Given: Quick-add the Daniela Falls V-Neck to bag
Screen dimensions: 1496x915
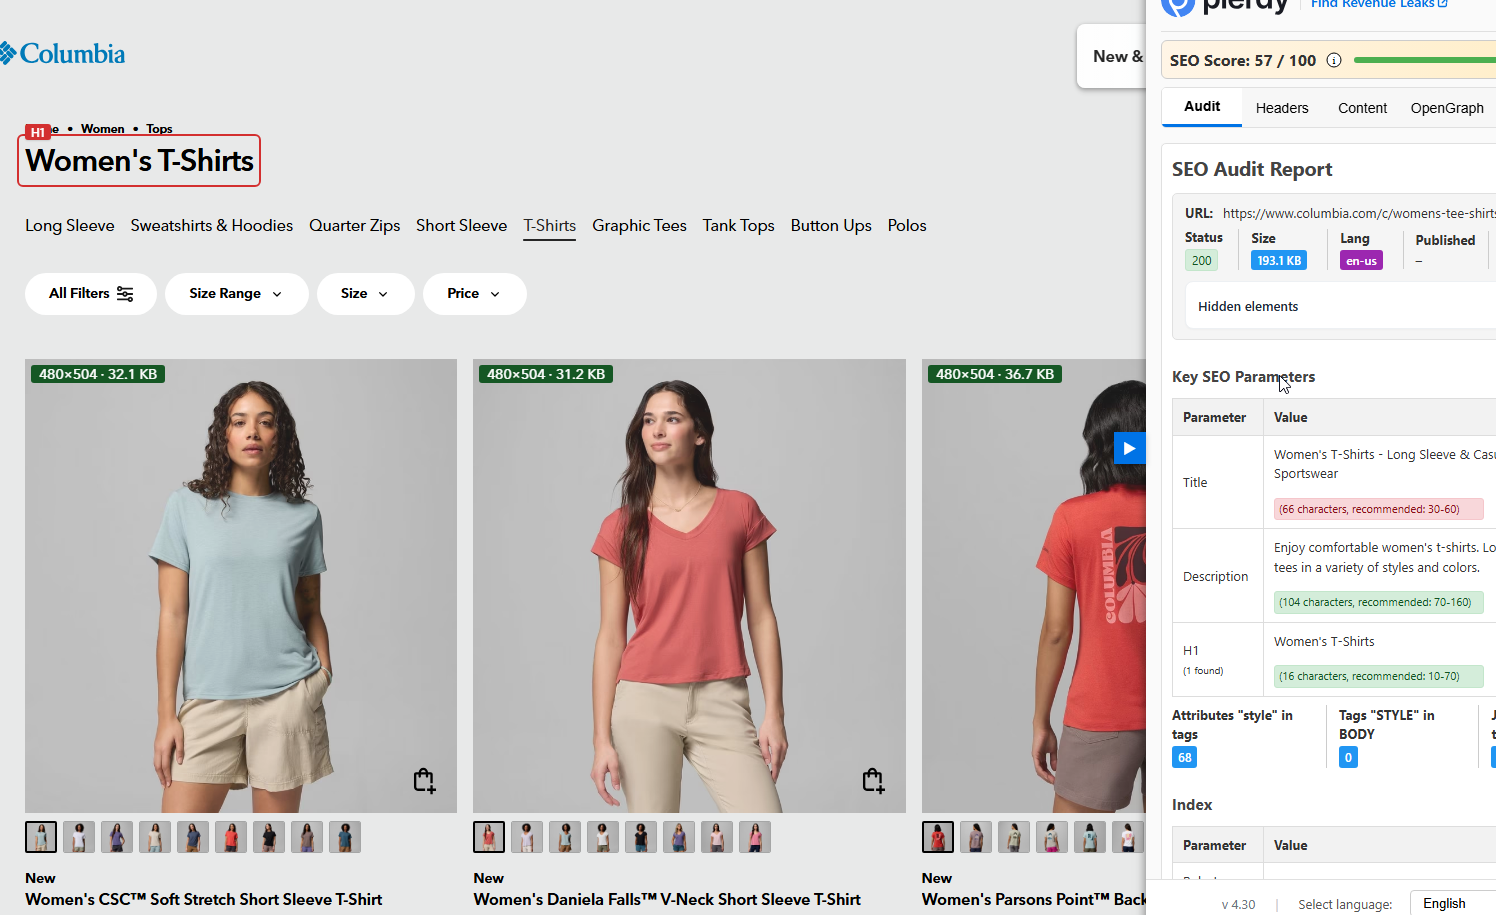Looking at the screenshot, I should pyautogui.click(x=873, y=780).
